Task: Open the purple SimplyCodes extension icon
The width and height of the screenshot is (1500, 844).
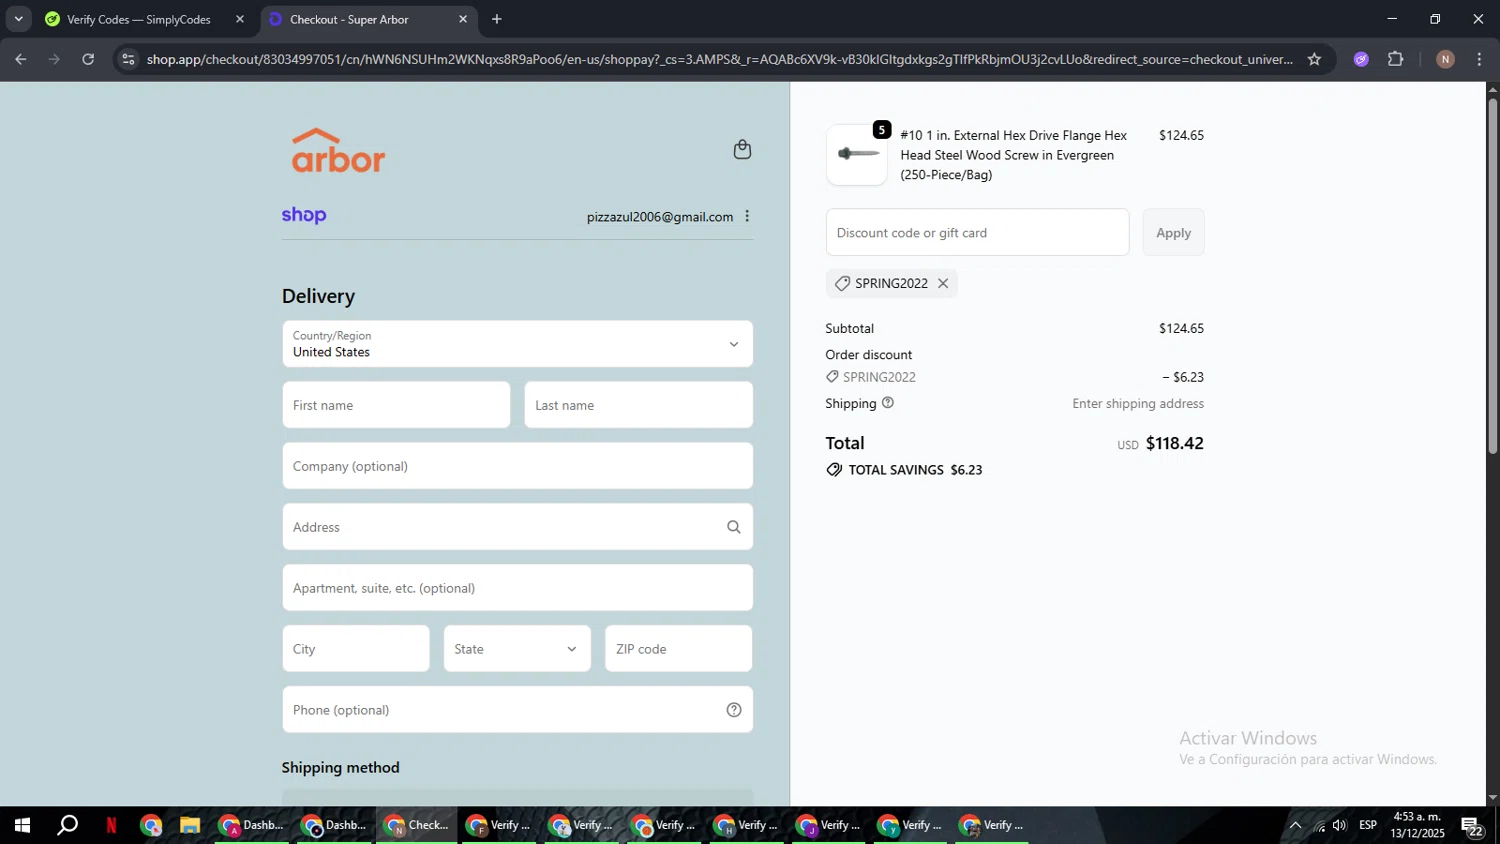Action: coord(1361,59)
